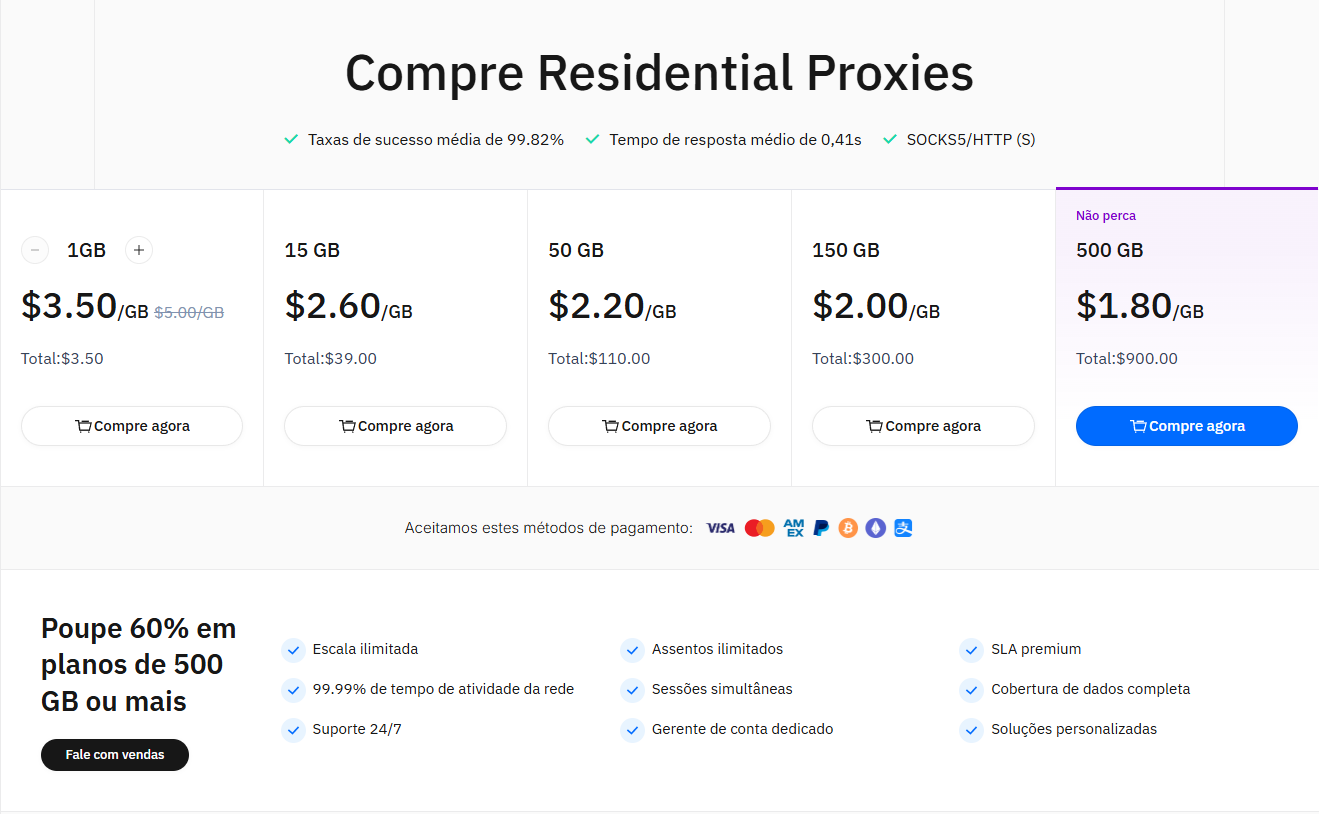Click blue Compre agora for 500 GB

(x=1187, y=426)
